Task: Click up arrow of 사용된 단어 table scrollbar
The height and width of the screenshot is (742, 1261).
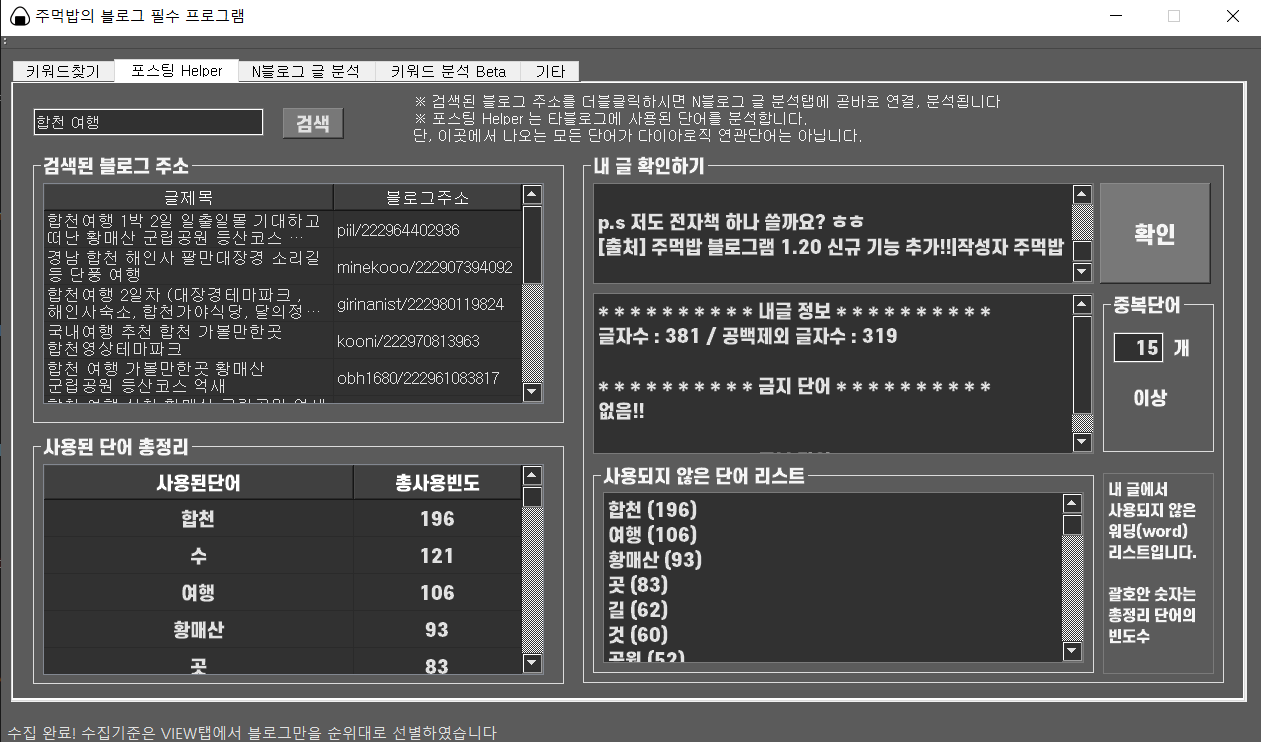Action: click(x=532, y=477)
